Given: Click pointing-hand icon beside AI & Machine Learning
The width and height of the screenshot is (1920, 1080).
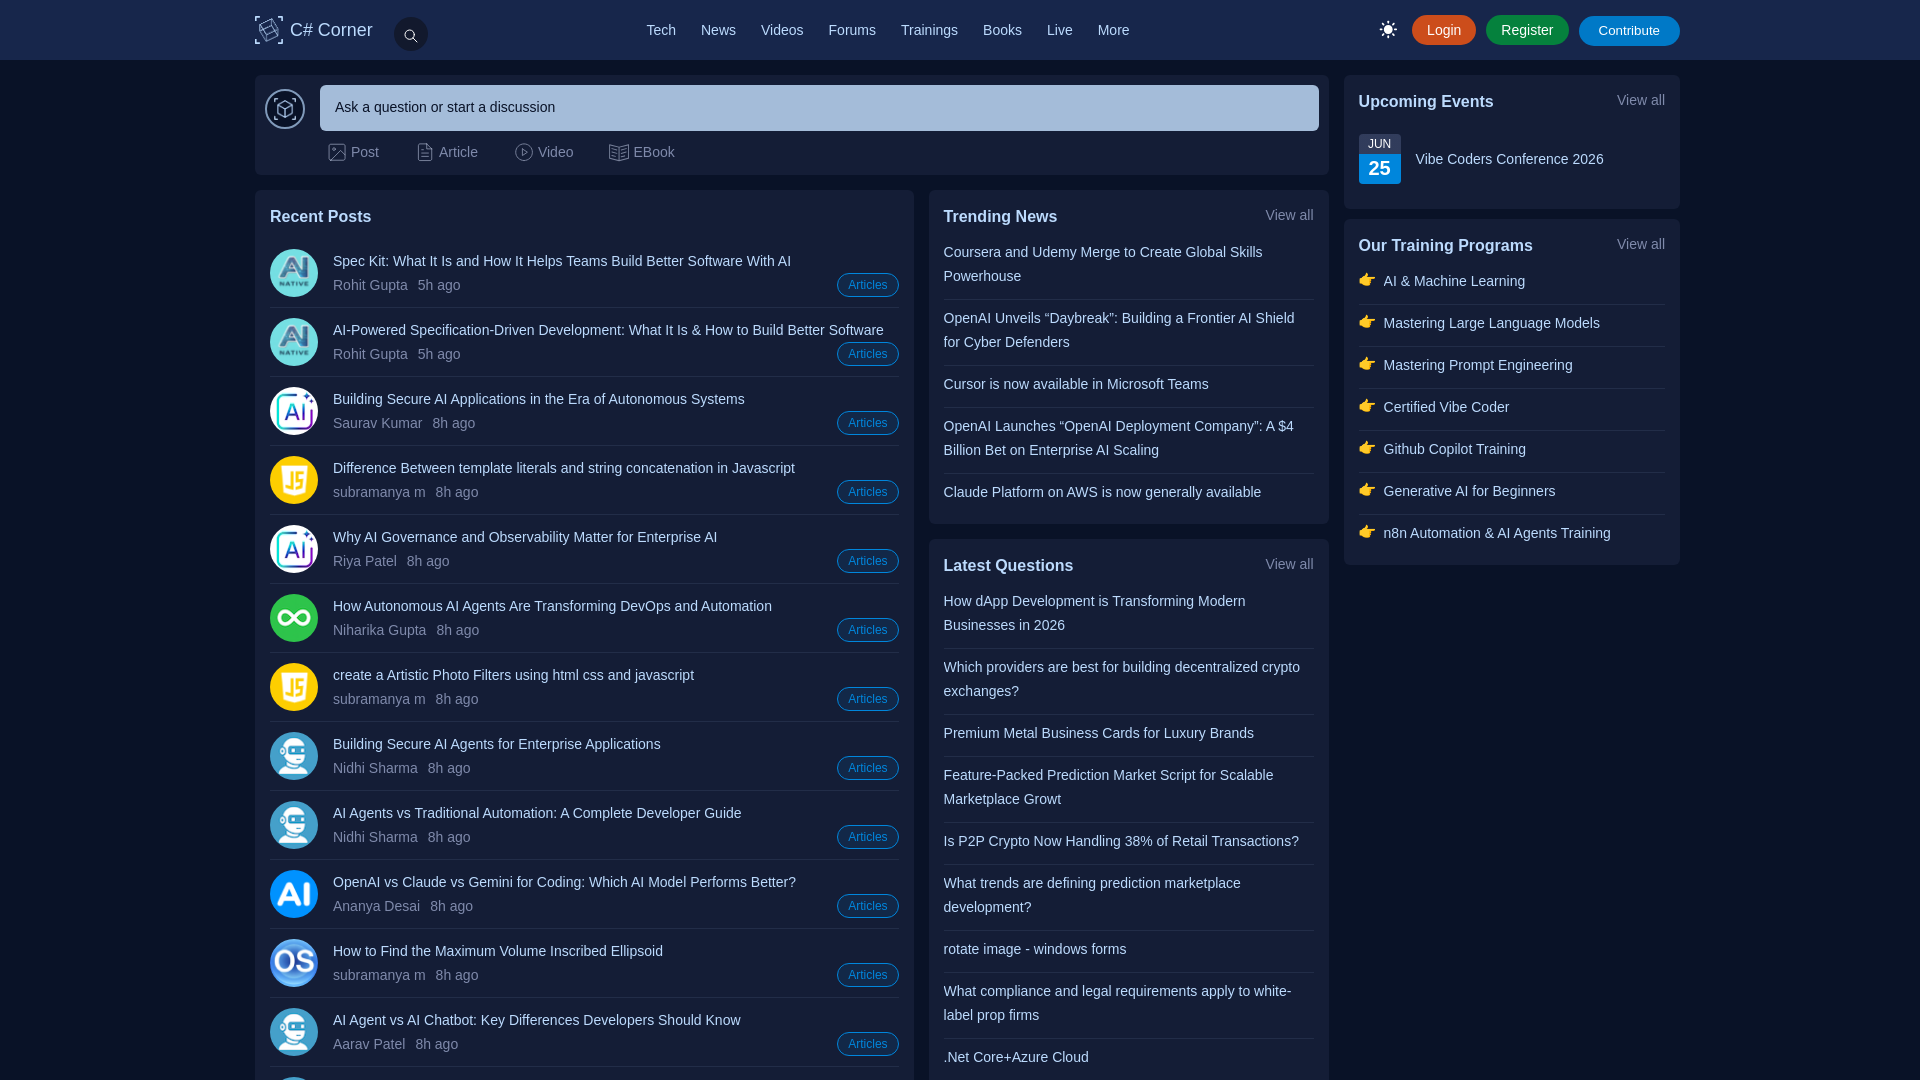Looking at the screenshot, I should coord(1367,280).
